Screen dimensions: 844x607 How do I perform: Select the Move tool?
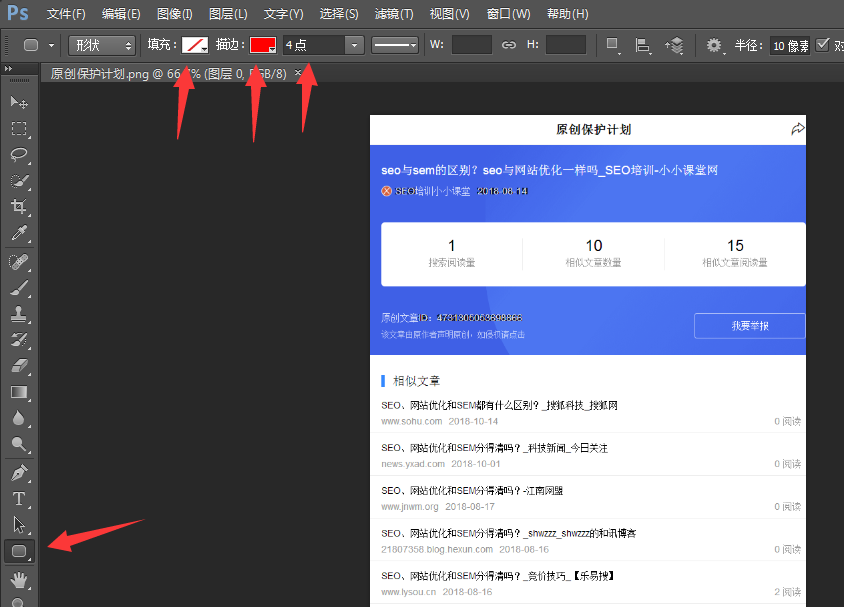pos(19,102)
